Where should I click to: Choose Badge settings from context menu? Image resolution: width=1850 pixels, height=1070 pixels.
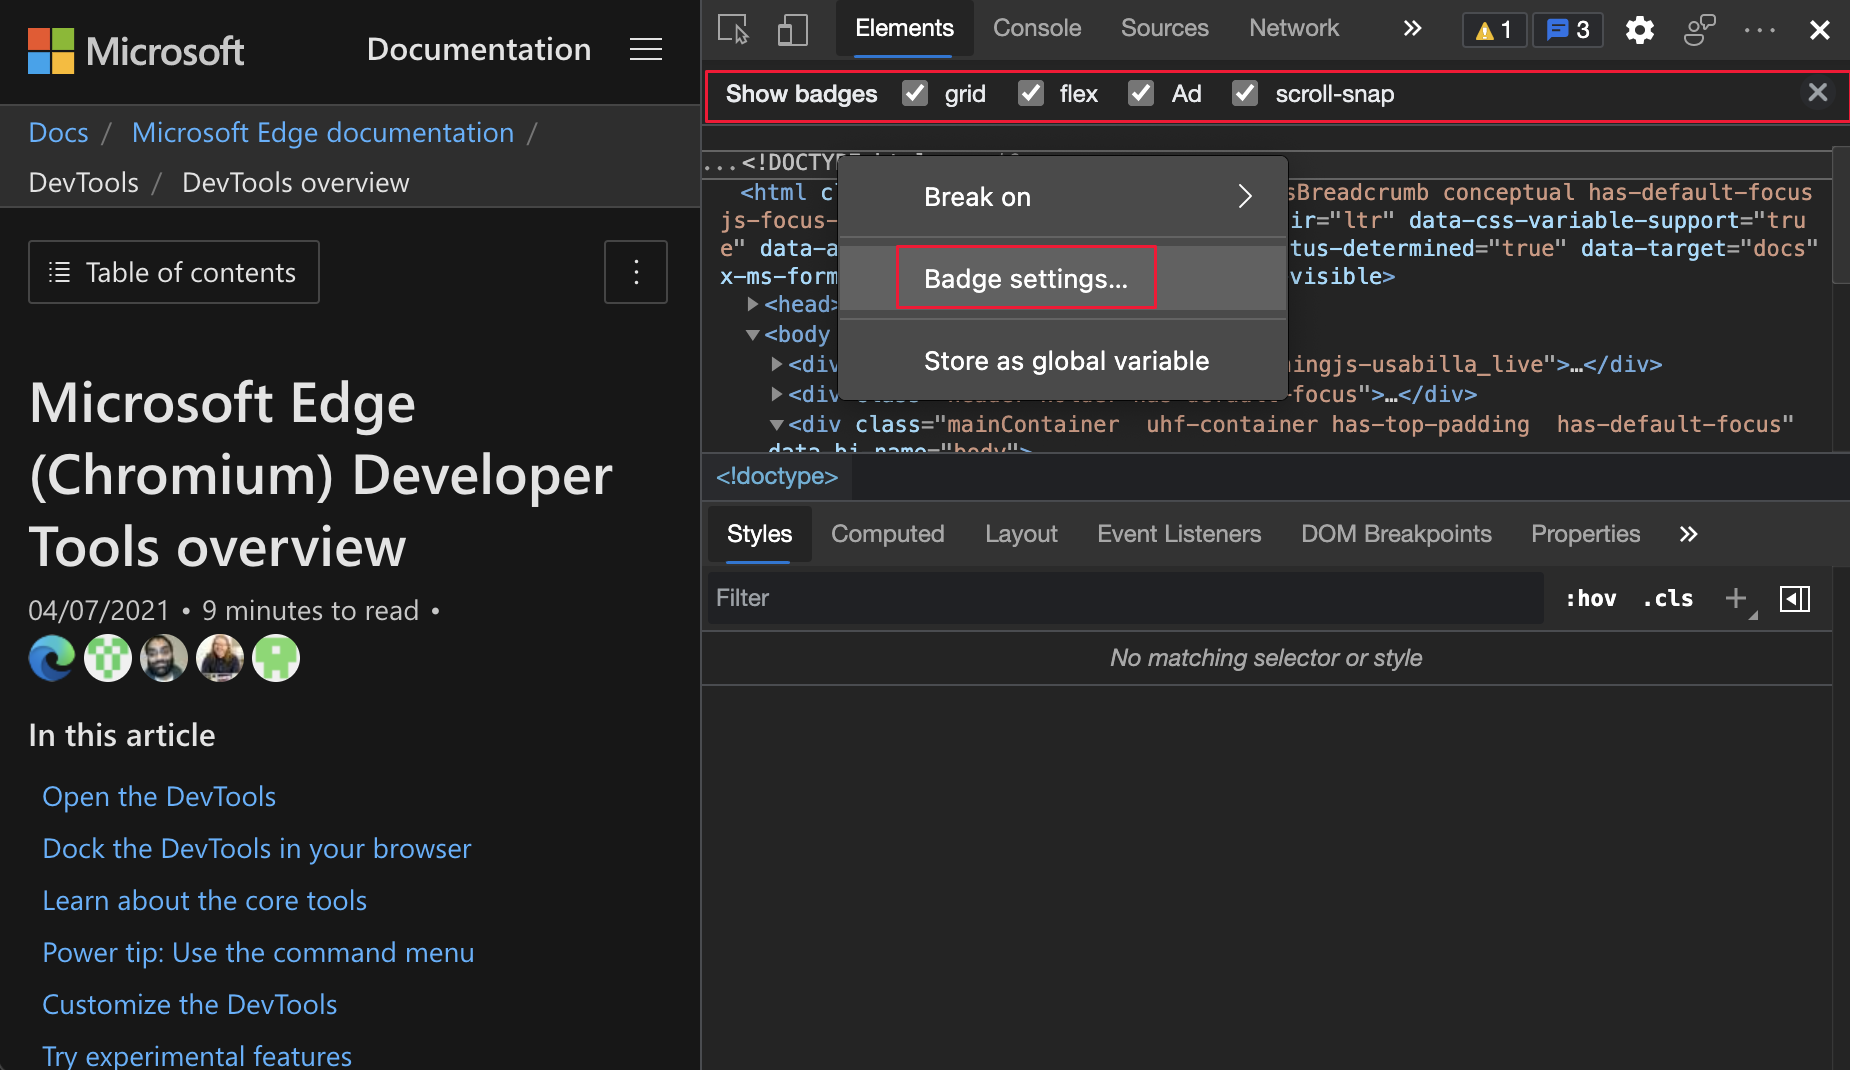(x=1025, y=279)
